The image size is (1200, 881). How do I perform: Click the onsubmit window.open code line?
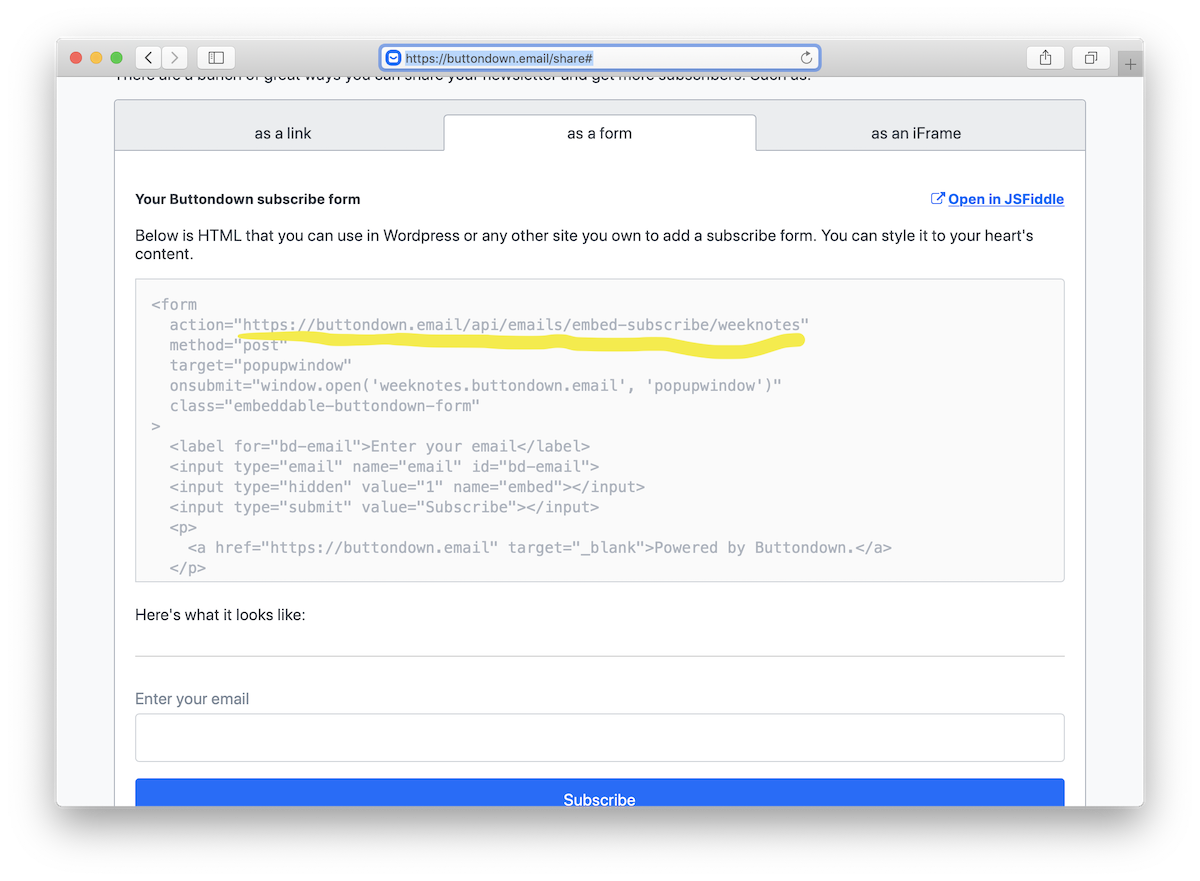coord(475,386)
